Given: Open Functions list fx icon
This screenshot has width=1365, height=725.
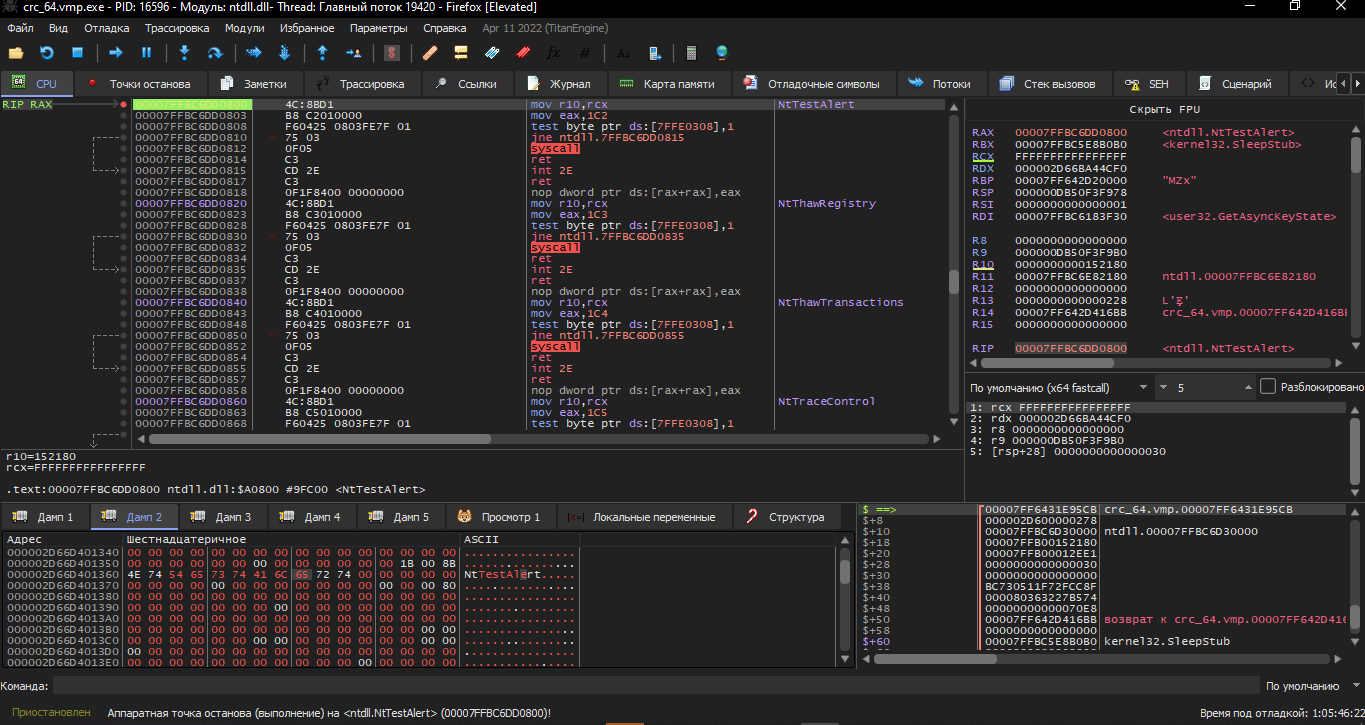Looking at the screenshot, I should coord(553,52).
